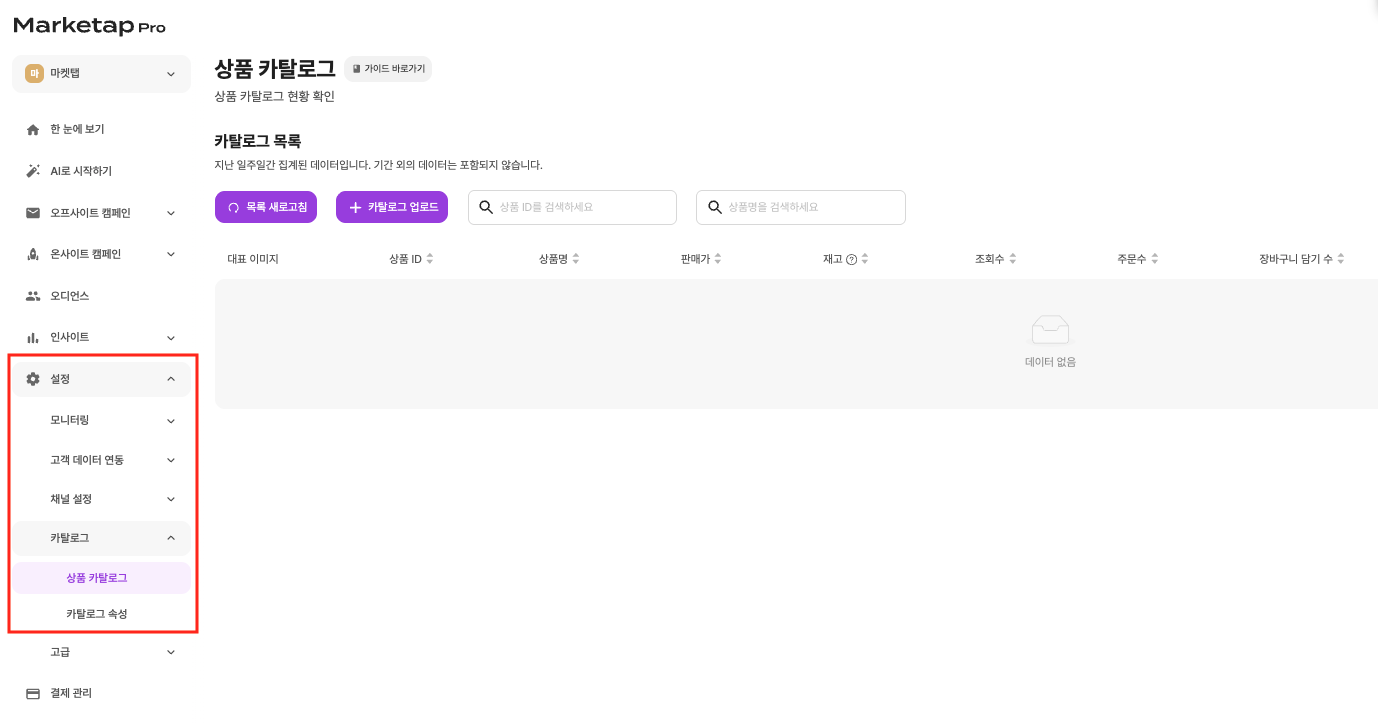Click the 카탈로그 업로드 button

[x=392, y=207]
